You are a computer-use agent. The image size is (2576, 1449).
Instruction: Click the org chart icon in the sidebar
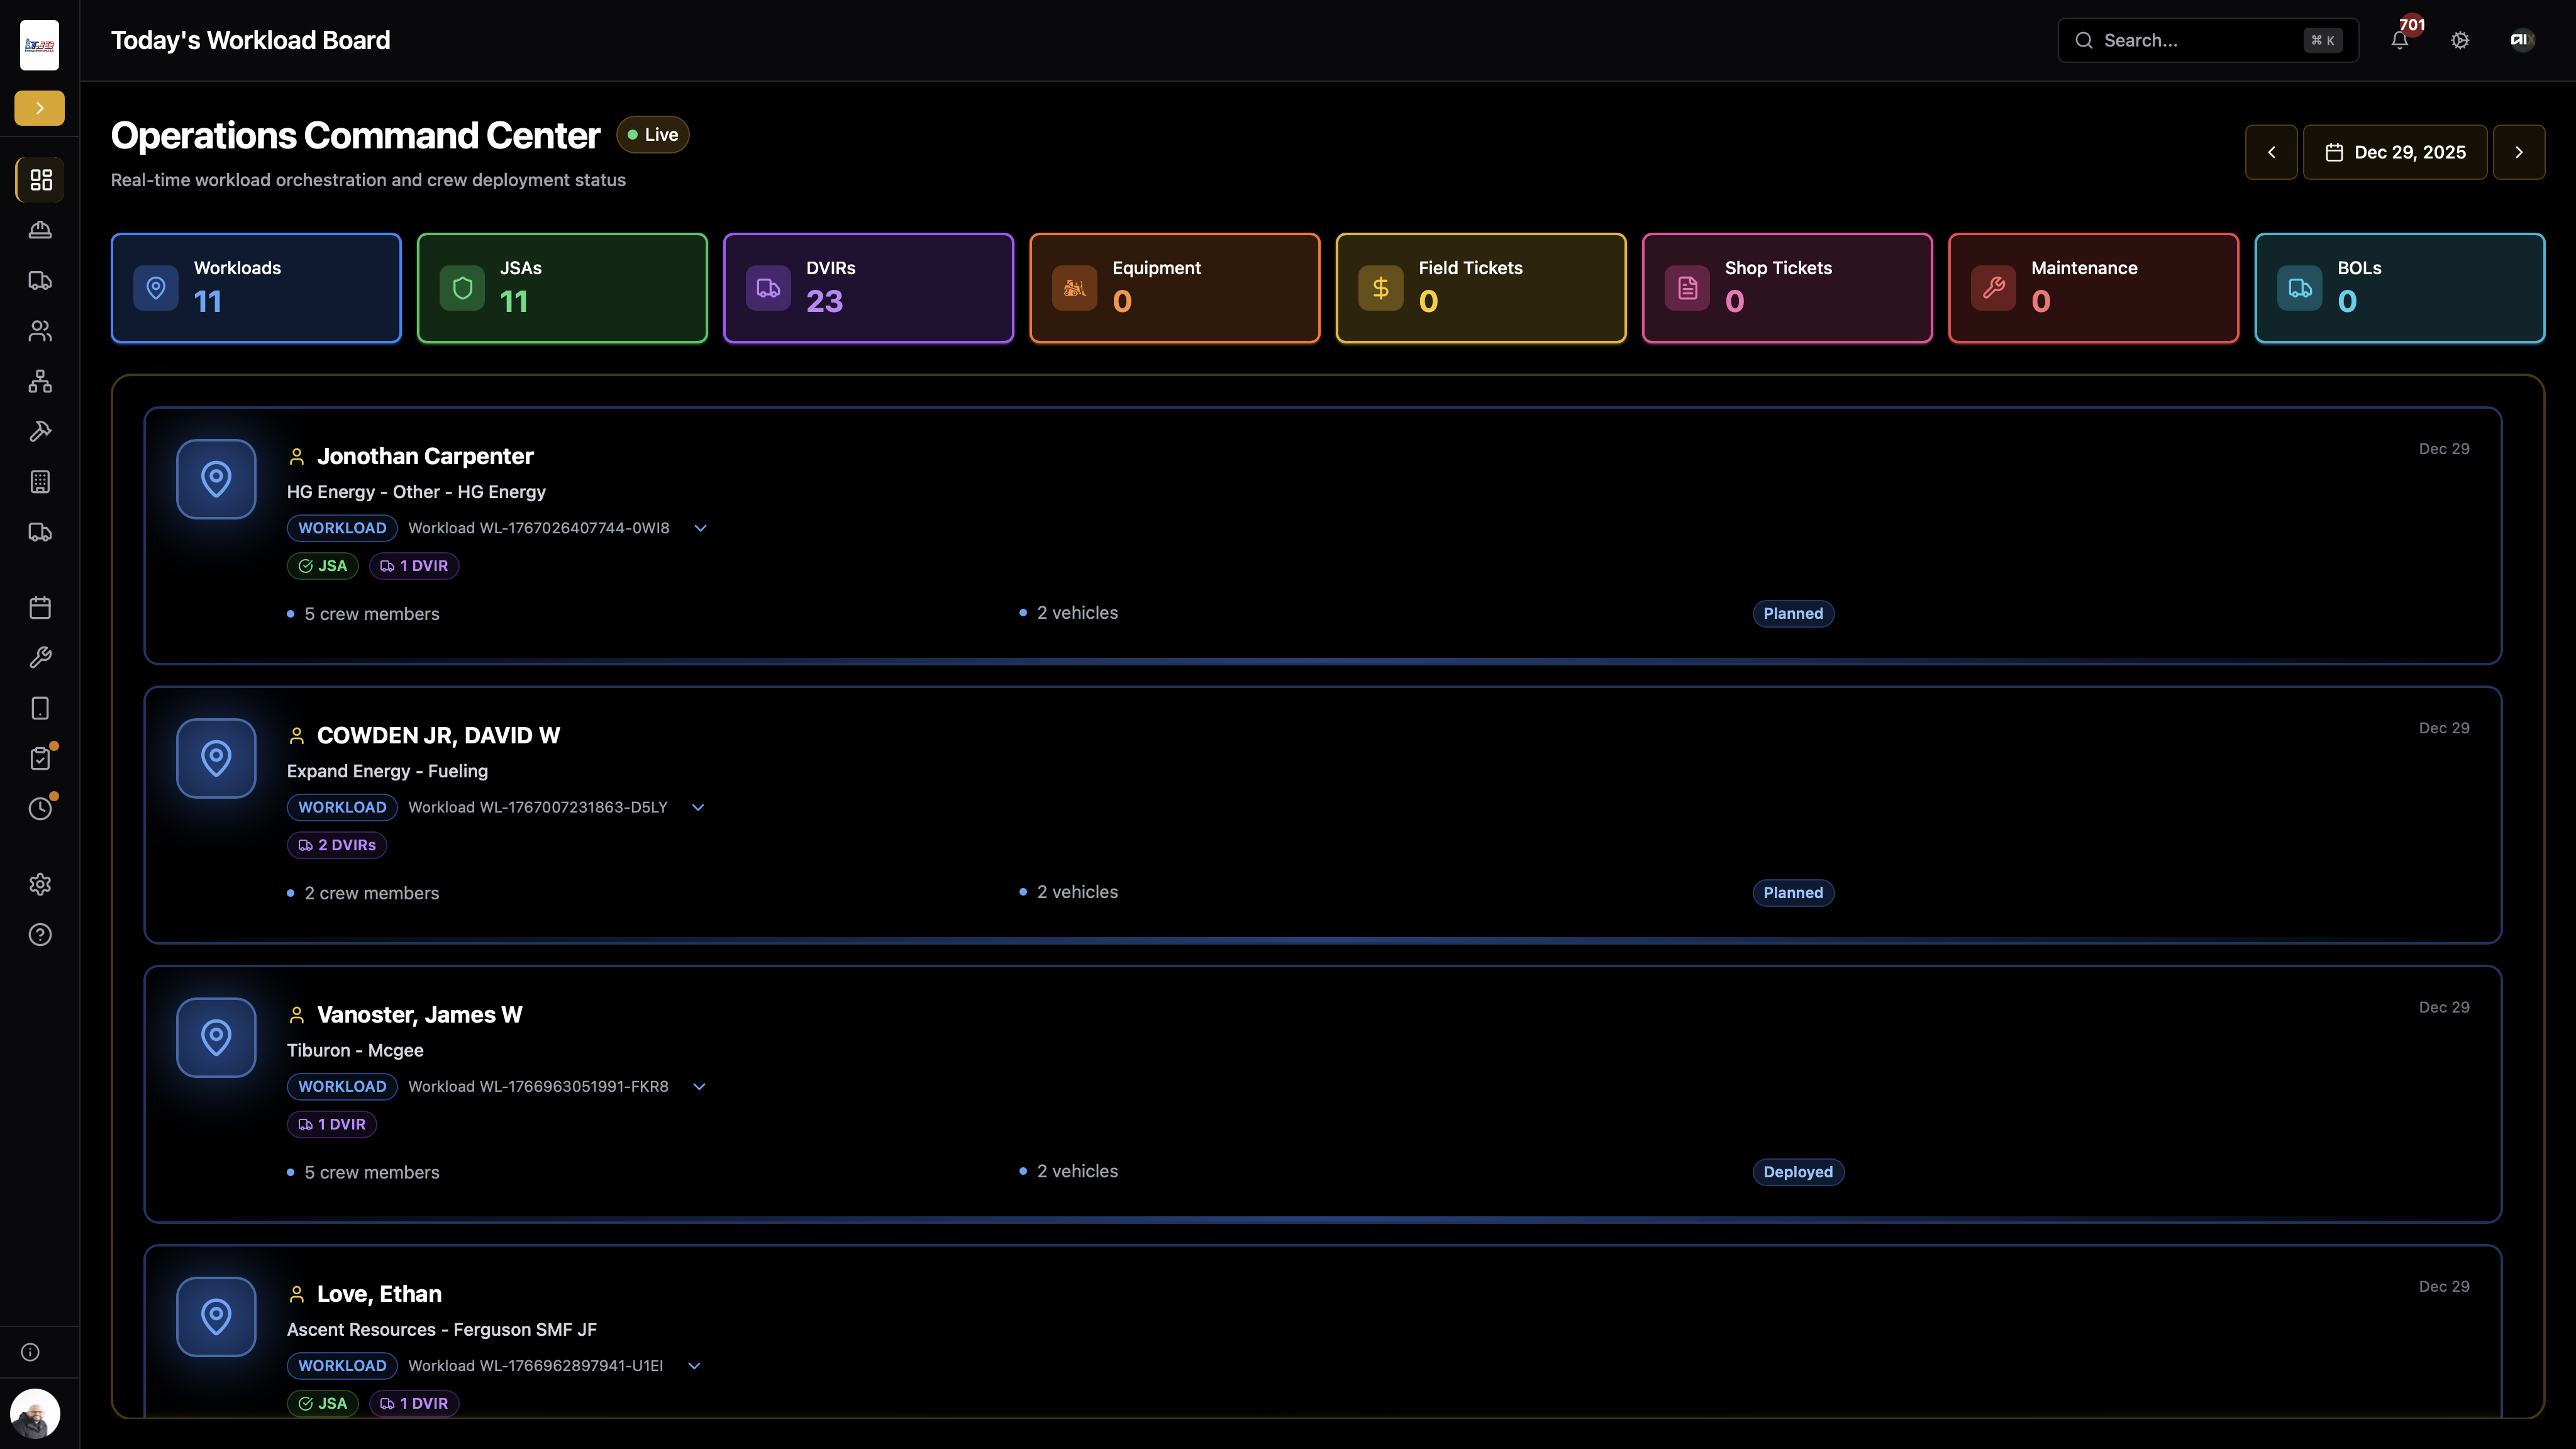click(40, 381)
